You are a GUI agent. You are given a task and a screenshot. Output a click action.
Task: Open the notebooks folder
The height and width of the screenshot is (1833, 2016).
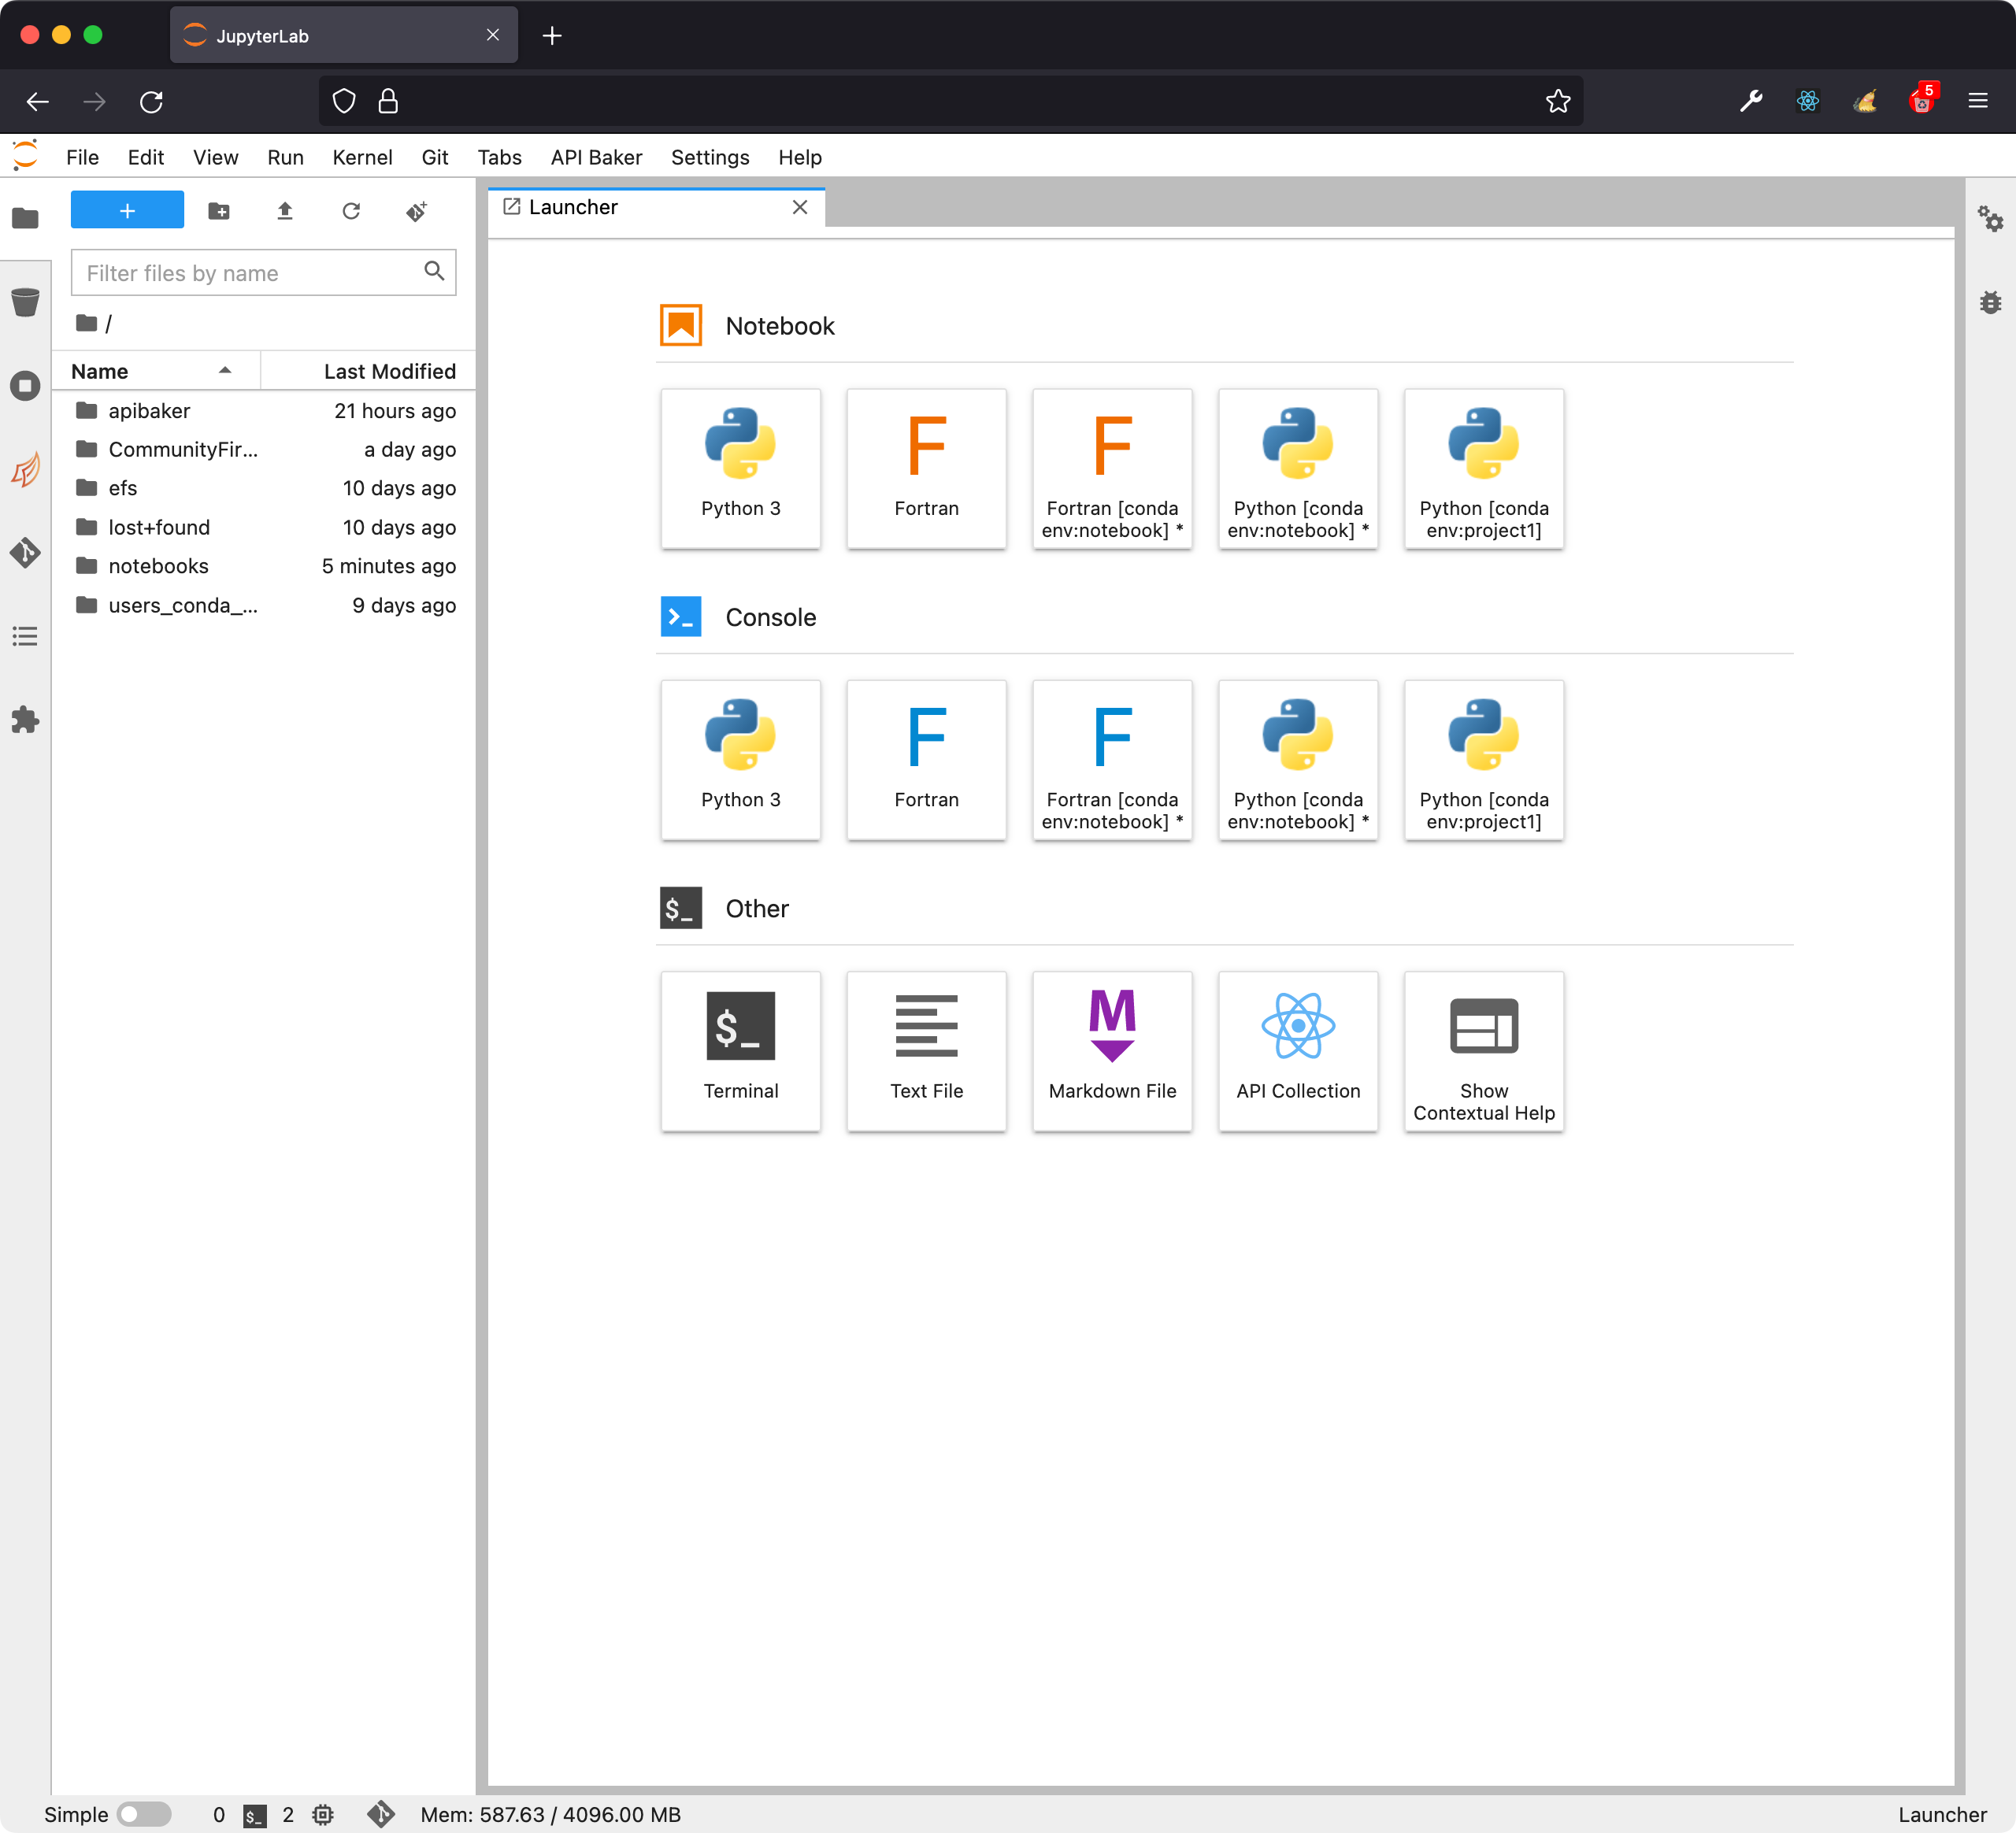point(158,566)
